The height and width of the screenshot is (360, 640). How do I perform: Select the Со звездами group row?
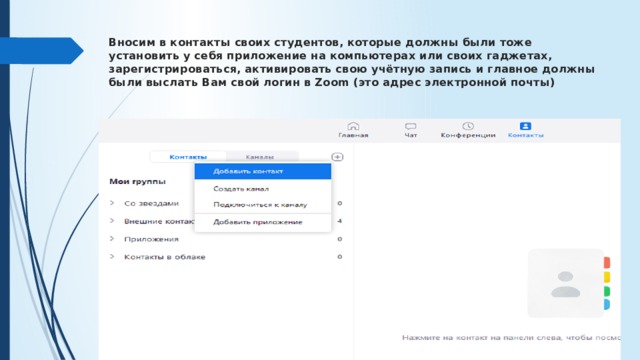pos(226,203)
